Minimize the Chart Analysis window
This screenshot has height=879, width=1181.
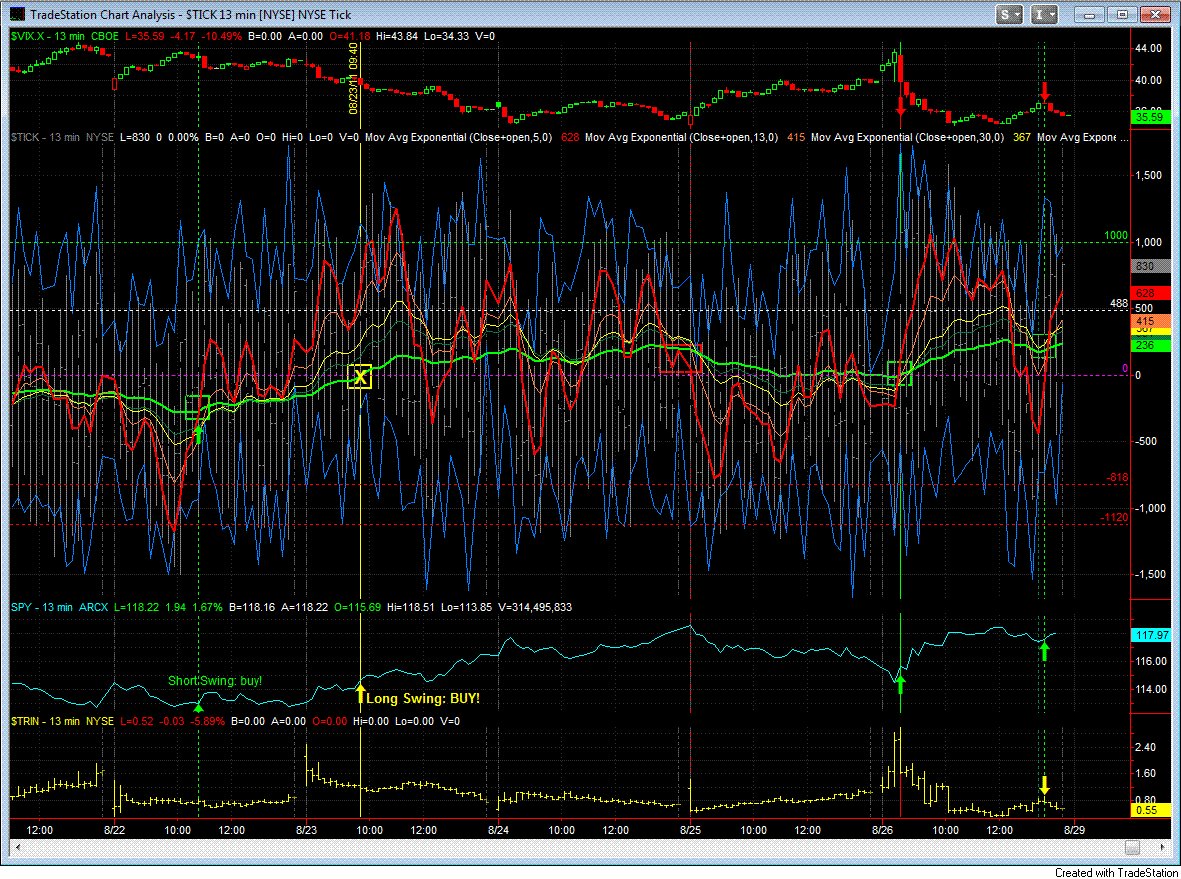1089,14
